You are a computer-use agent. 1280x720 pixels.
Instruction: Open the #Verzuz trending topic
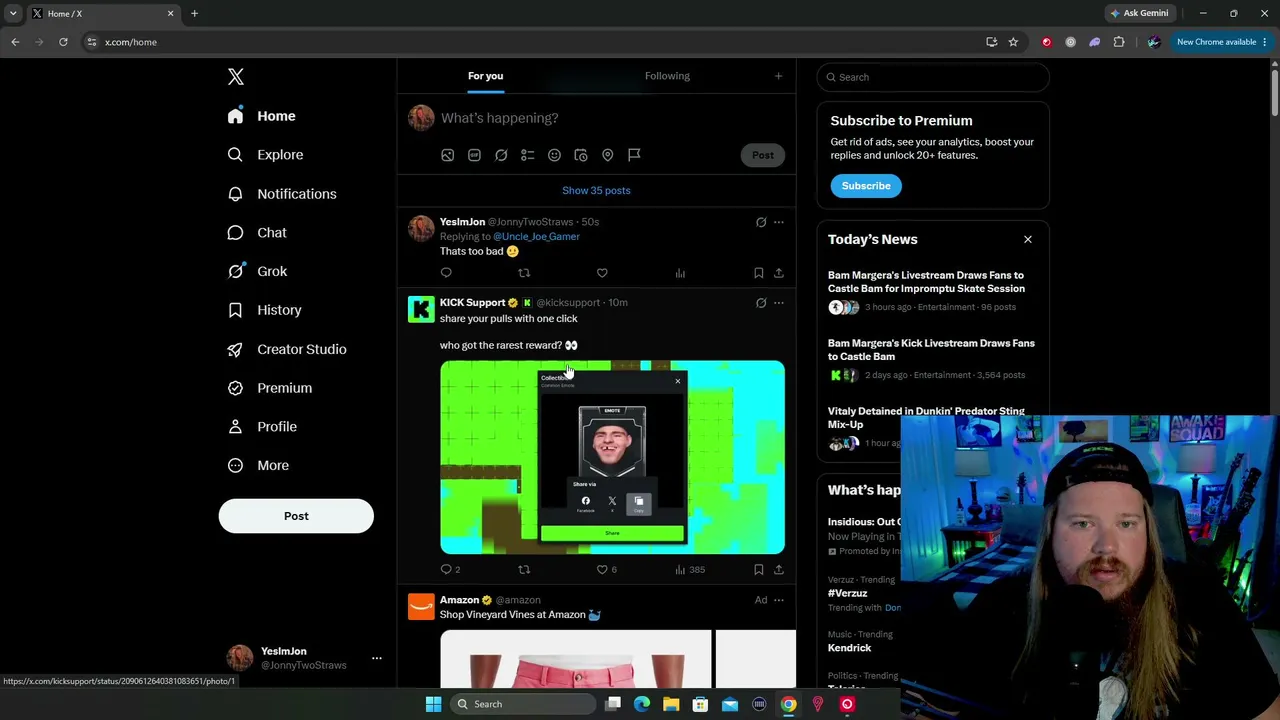[847, 593]
